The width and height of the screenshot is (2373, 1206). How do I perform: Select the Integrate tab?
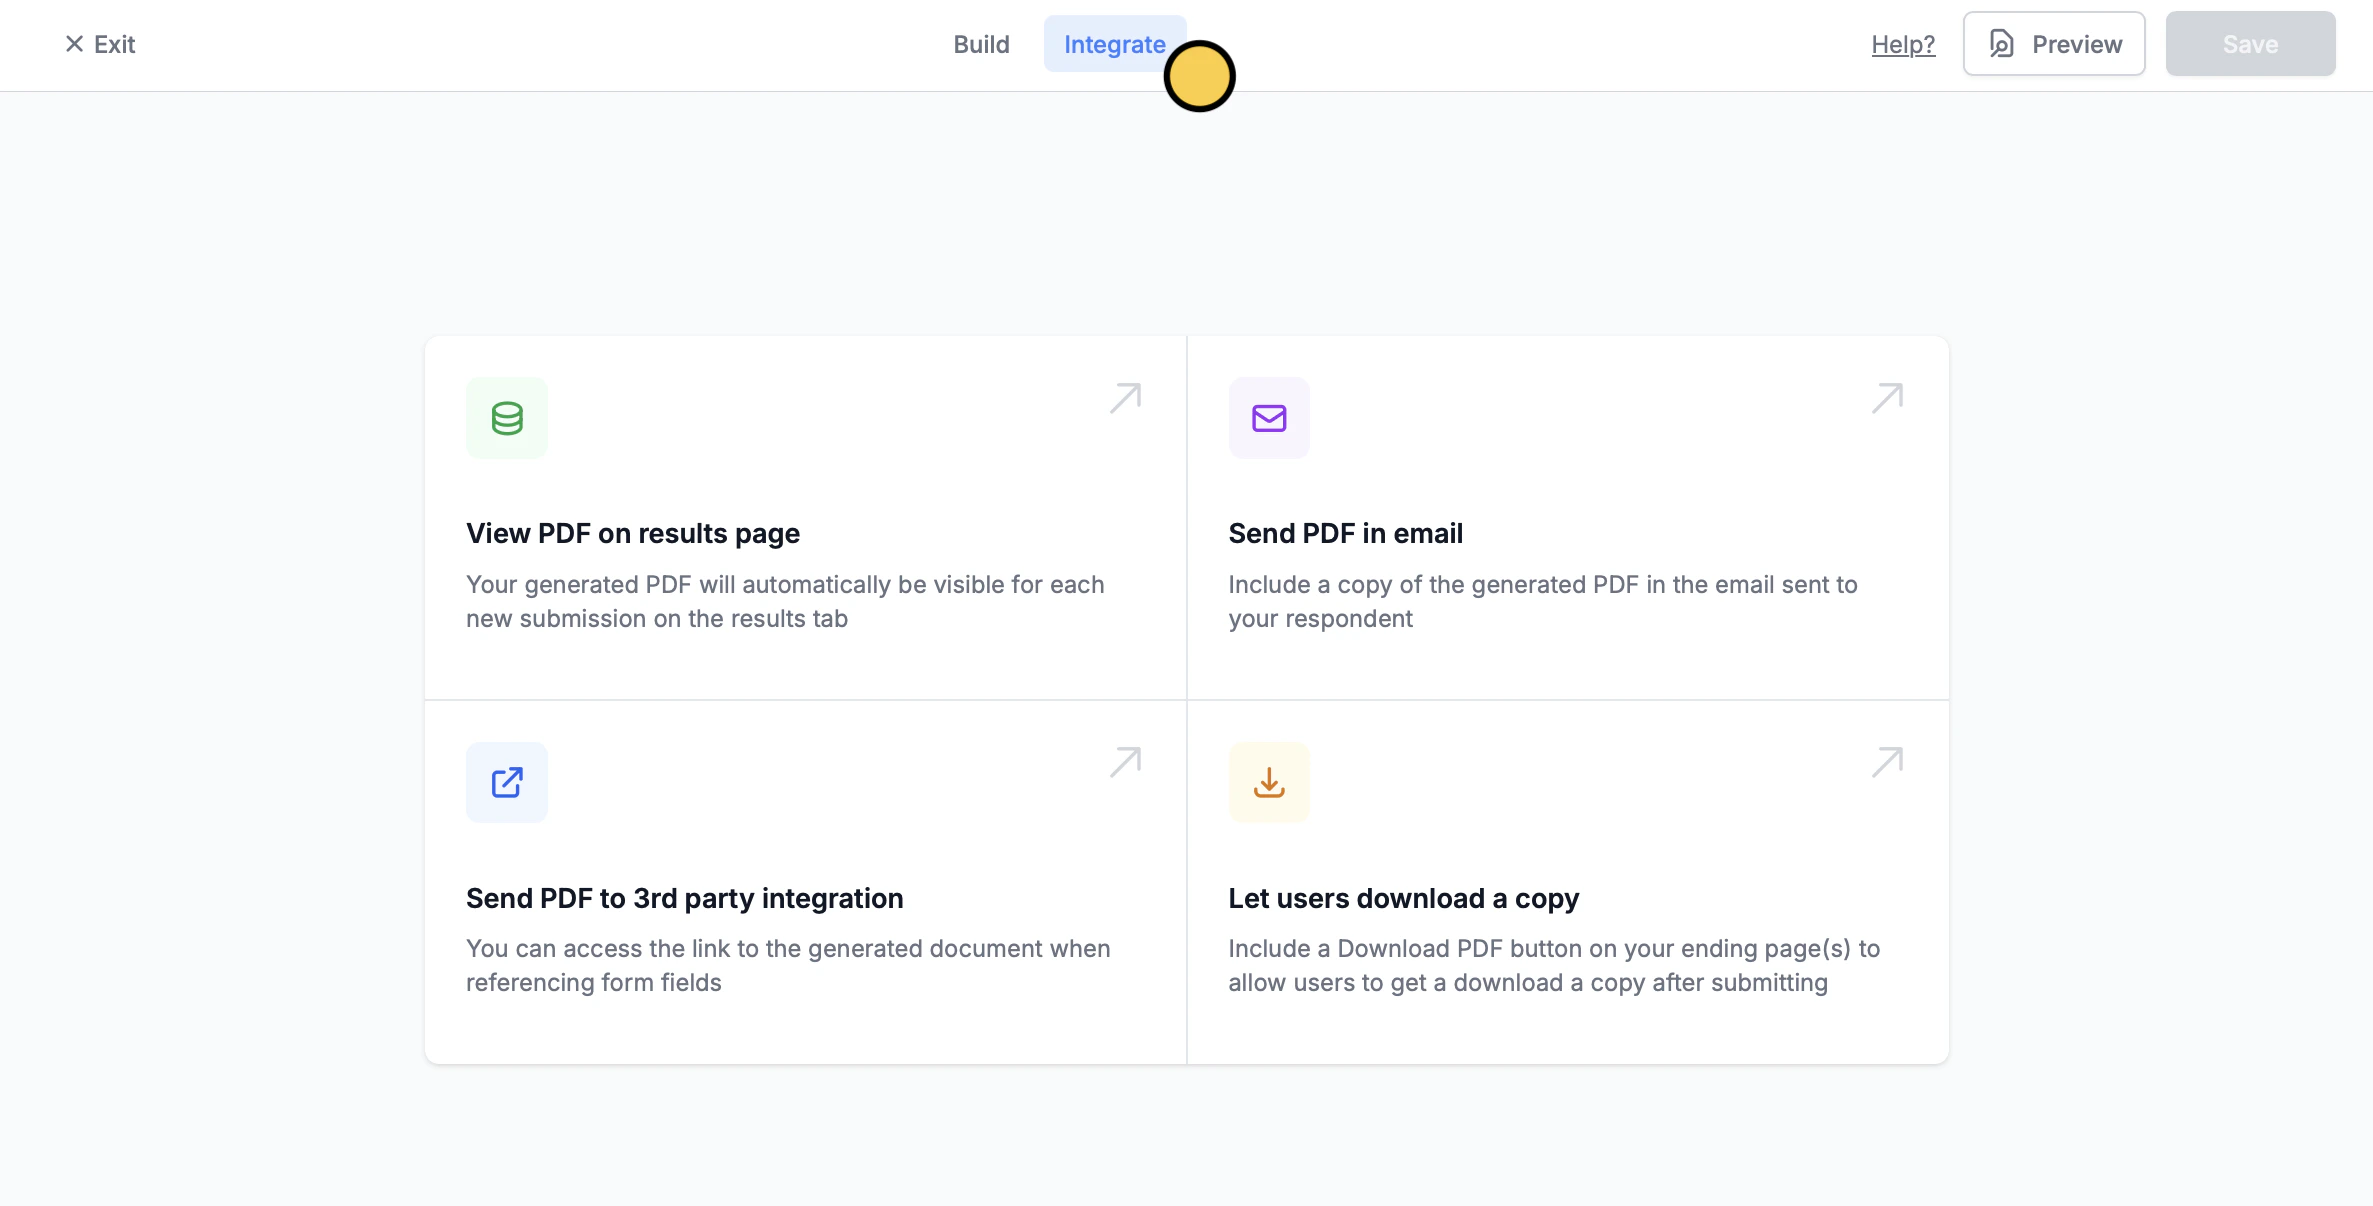pos(1113,44)
